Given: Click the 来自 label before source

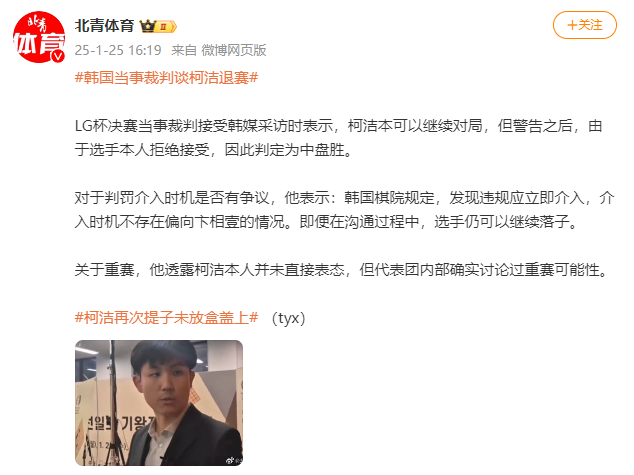Looking at the screenshot, I should 184,50.
